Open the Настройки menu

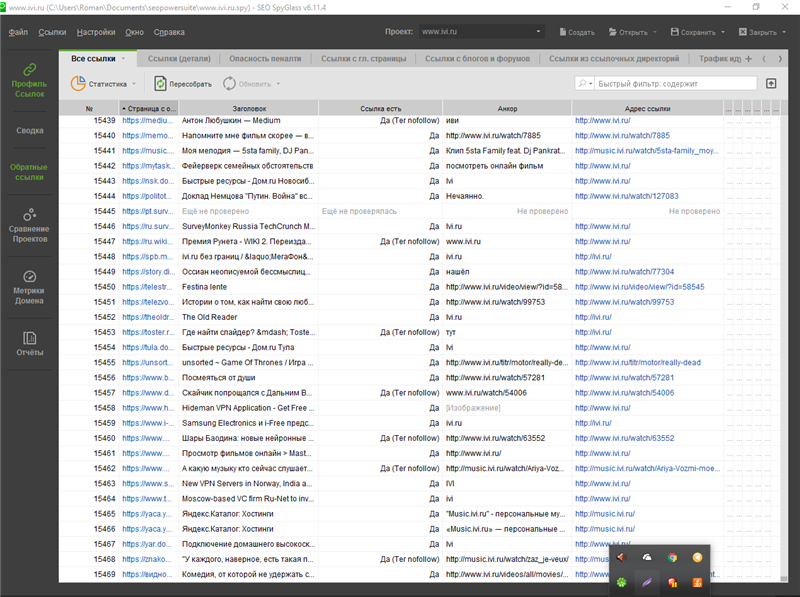click(x=95, y=32)
